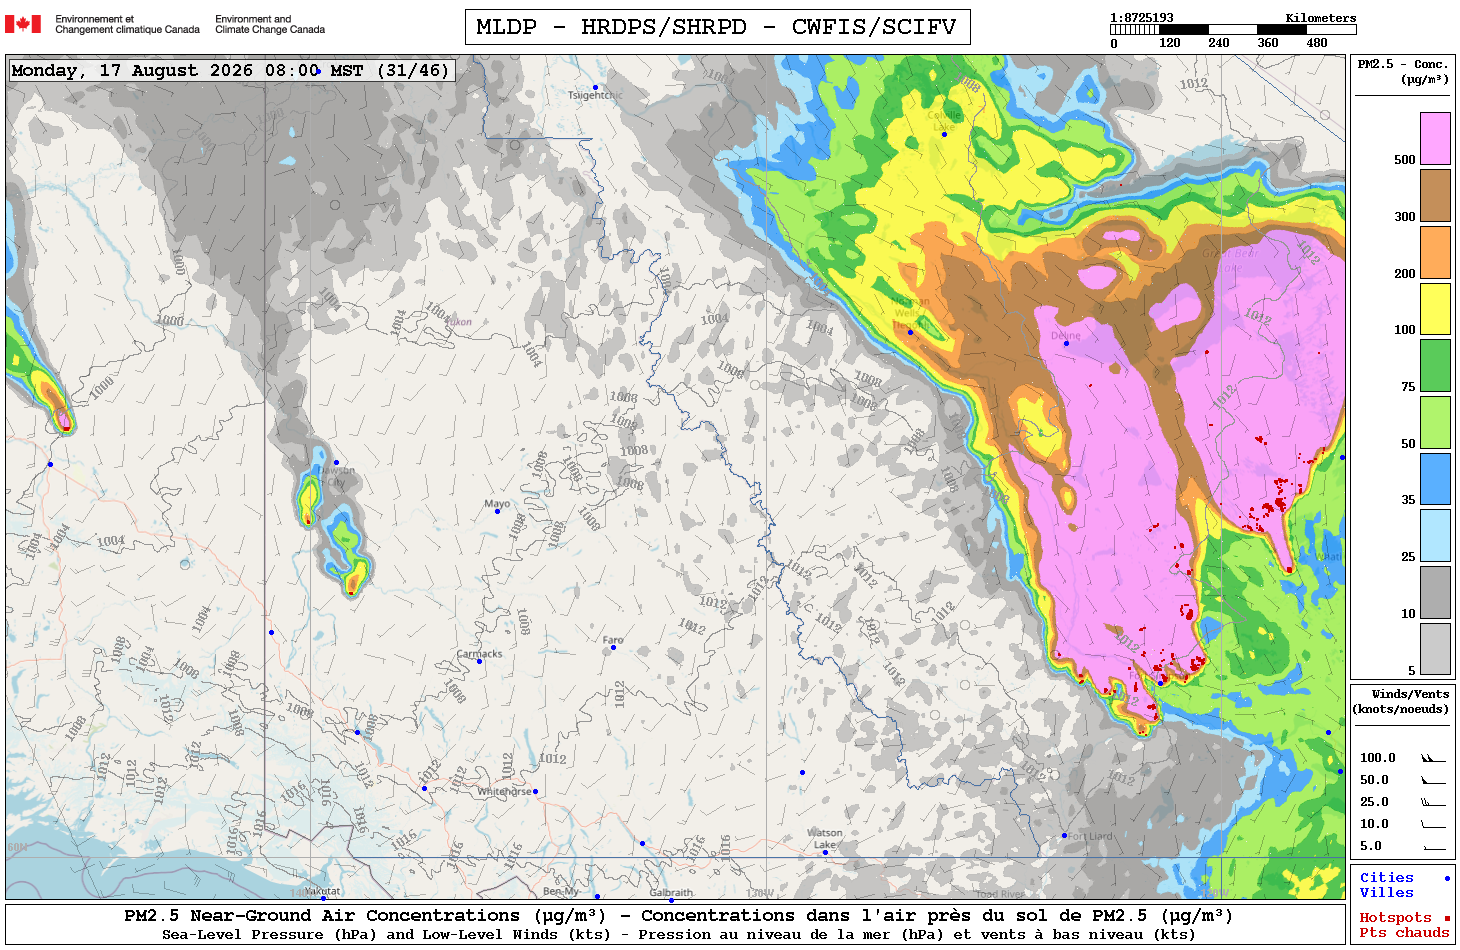
Task: Click the blue city dot at Faro
Action: 613,648
